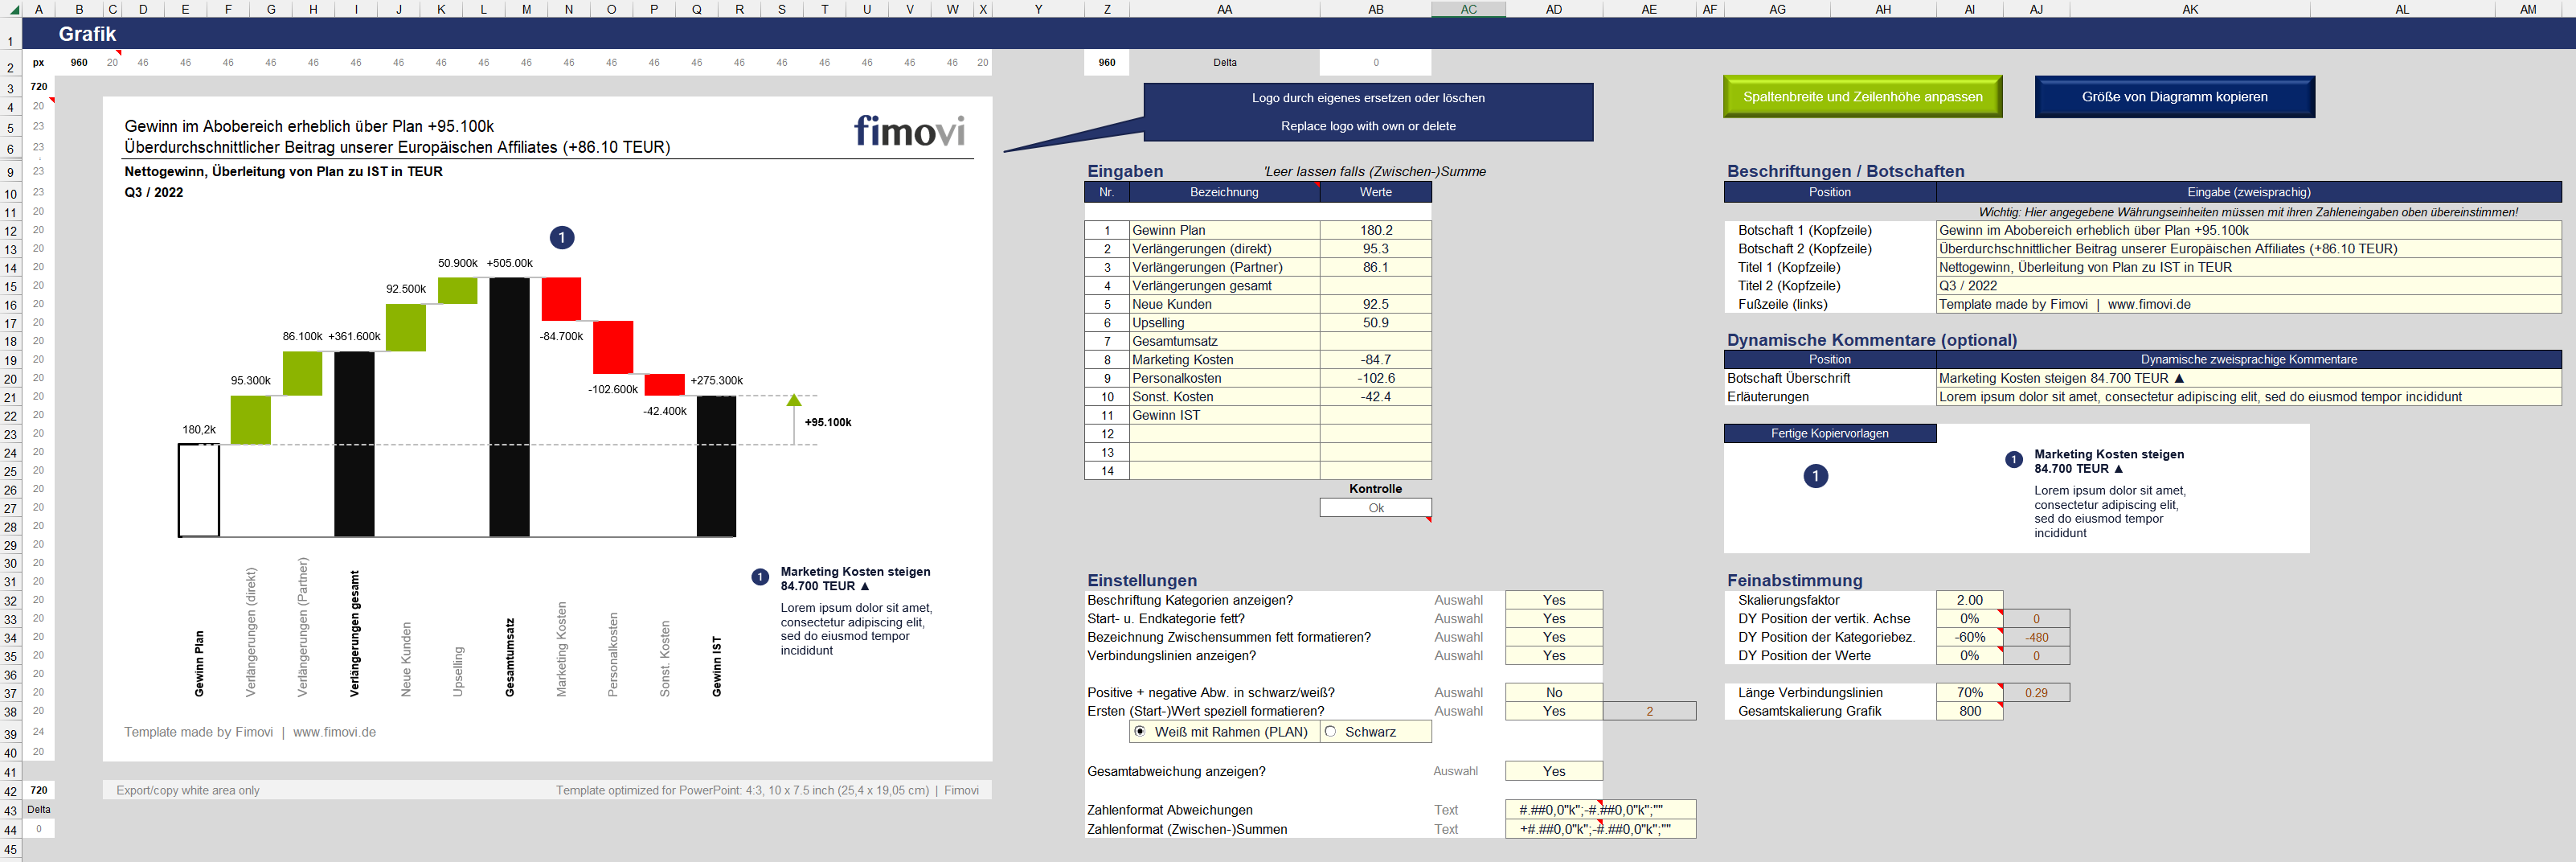Click the Skalierungsfaktor value 2.00
Screen dimensions: 2576x862
click(x=1969, y=600)
